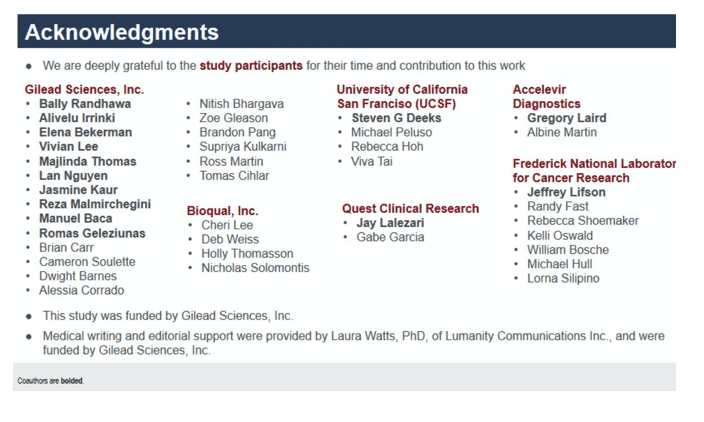The image size is (704, 422).
Task: Click the 'Coauthors are bolded' footnote
Action: point(50,381)
